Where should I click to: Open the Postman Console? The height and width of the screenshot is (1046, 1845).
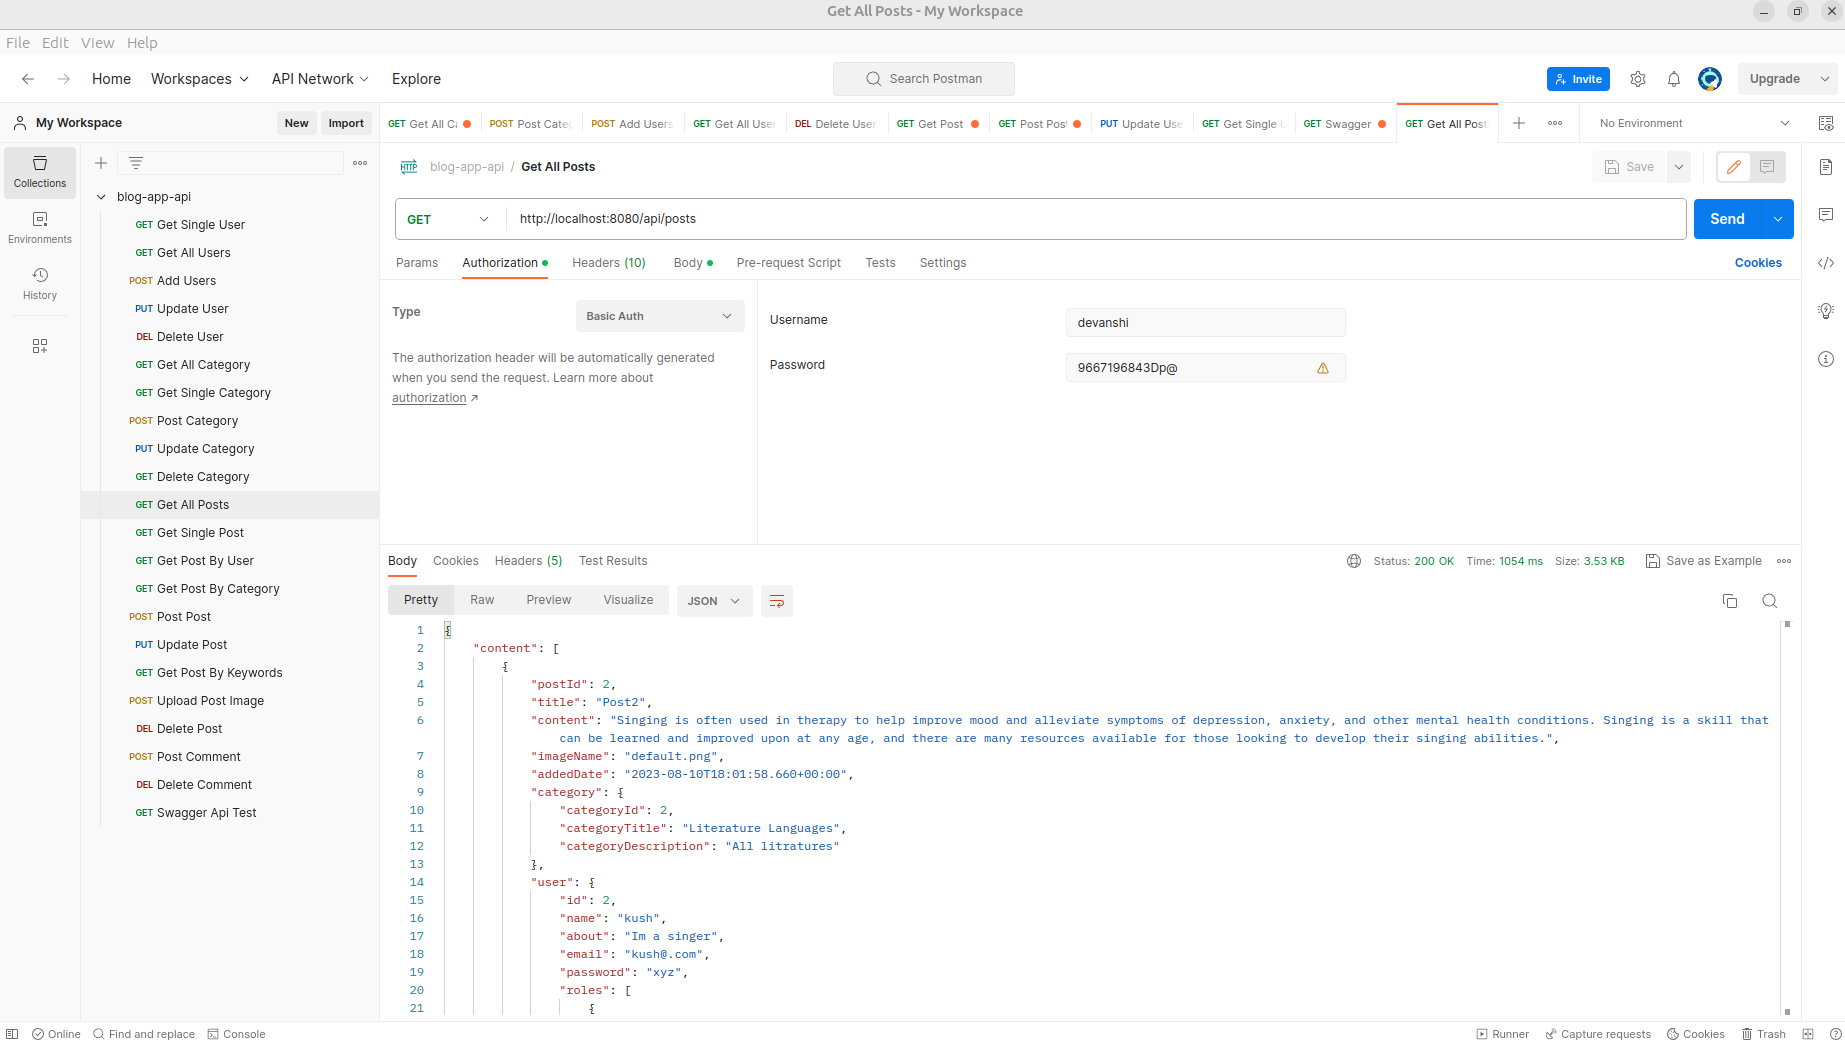(x=237, y=1033)
